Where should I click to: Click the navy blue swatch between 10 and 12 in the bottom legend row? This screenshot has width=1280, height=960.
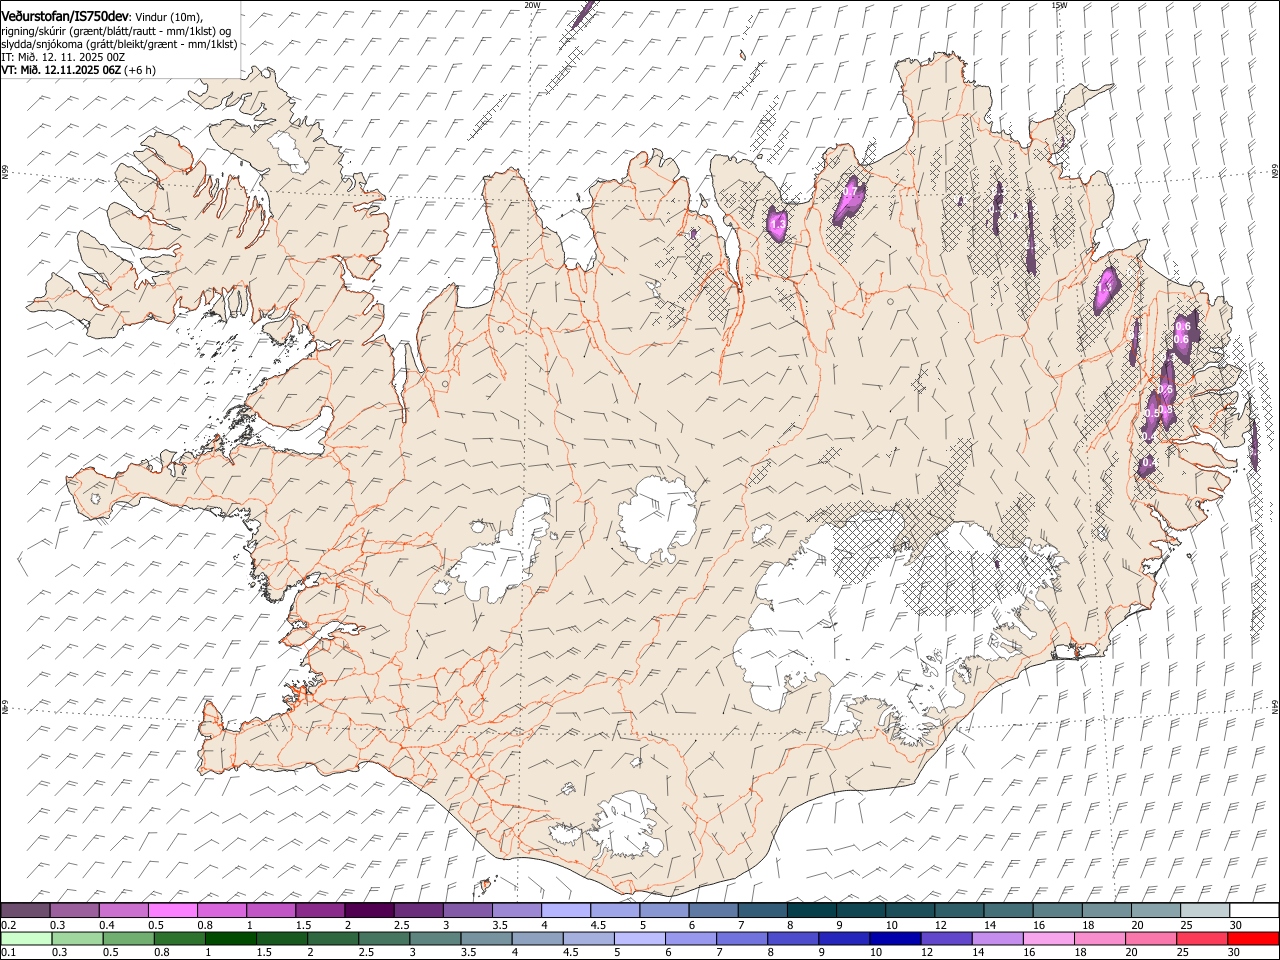point(894,939)
